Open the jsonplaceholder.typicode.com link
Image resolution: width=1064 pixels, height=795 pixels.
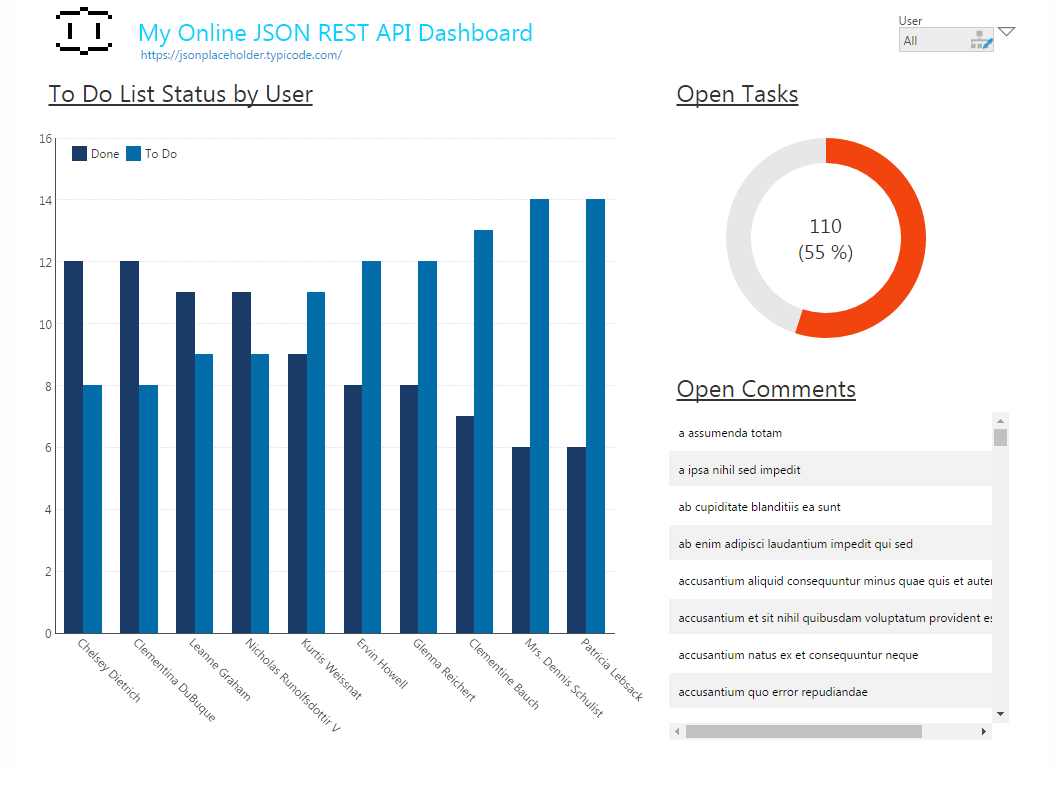tap(241, 56)
